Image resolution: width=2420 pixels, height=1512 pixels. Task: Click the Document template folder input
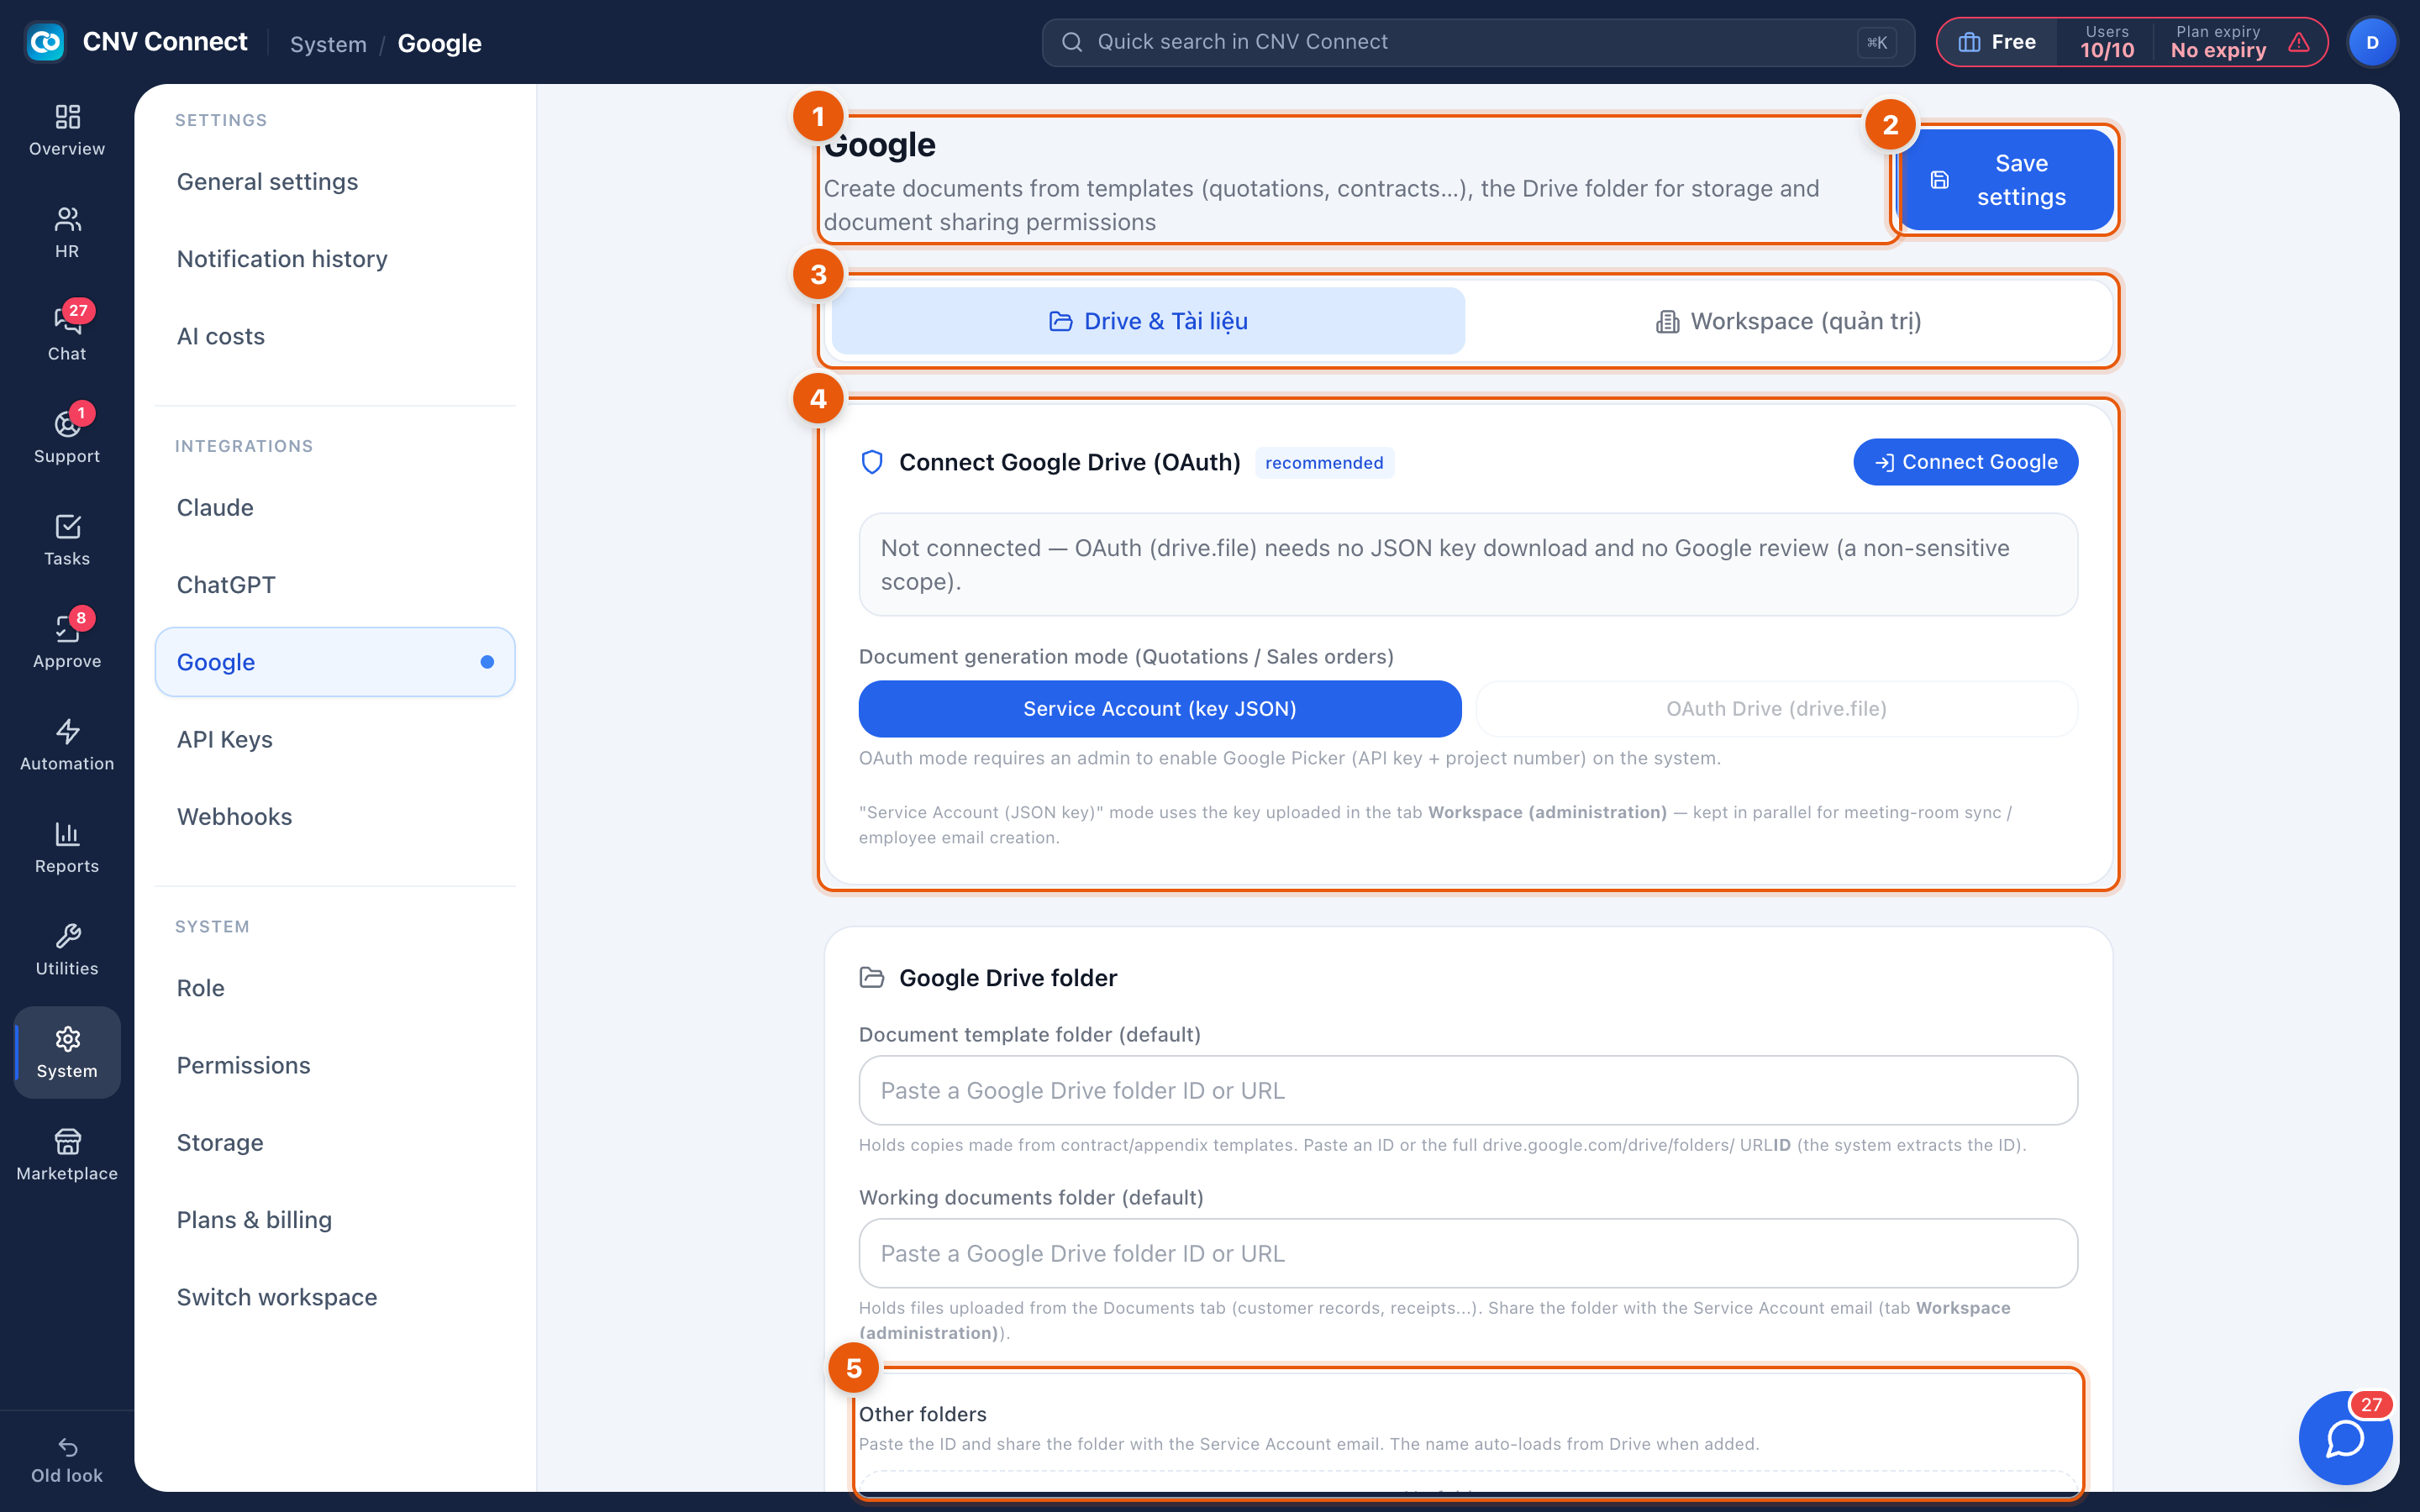click(1468, 1090)
